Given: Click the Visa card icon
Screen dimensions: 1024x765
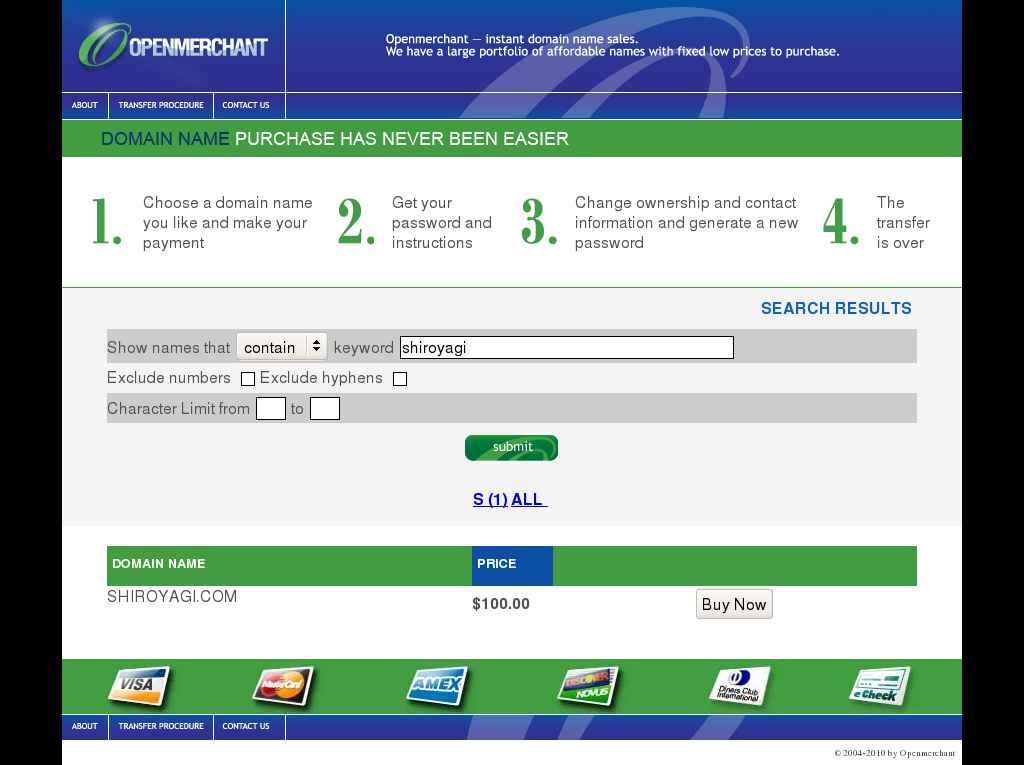Looking at the screenshot, I should [x=139, y=686].
